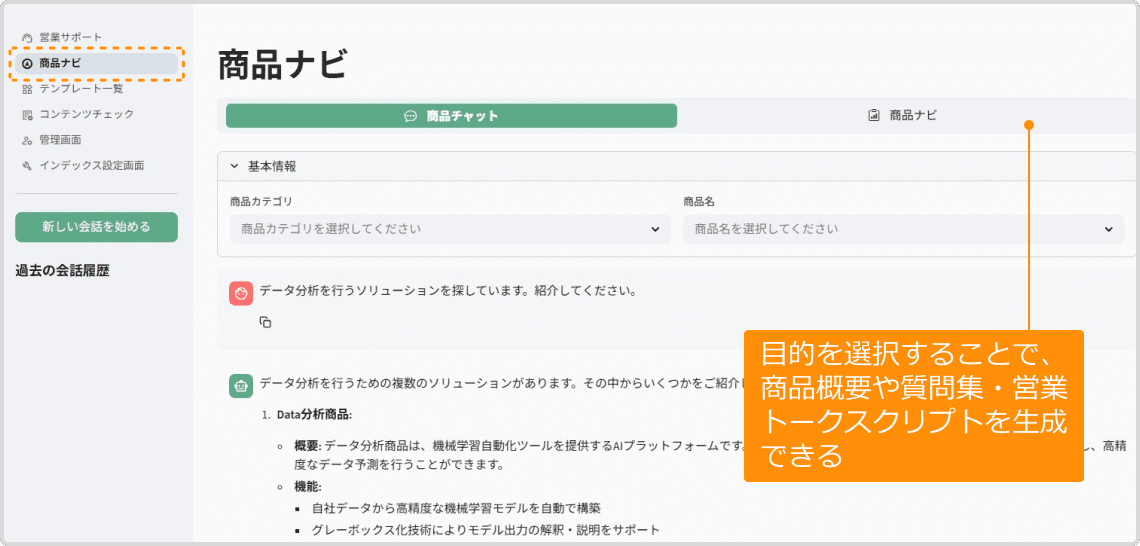Click the 自社データから高精度な機械学習モデル line
This screenshot has height=546, width=1140.
click(456, 508)
